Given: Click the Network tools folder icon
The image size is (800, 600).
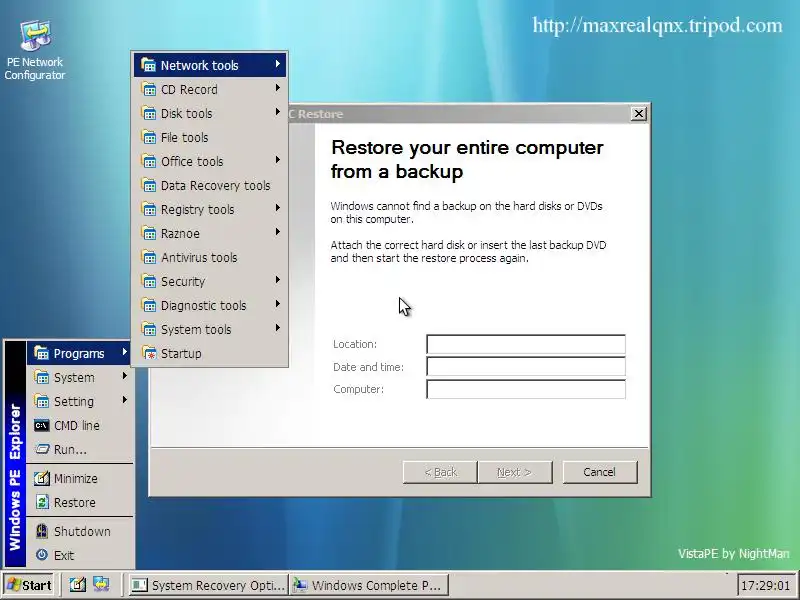Looking at the screenshot, I should (148, 65).
